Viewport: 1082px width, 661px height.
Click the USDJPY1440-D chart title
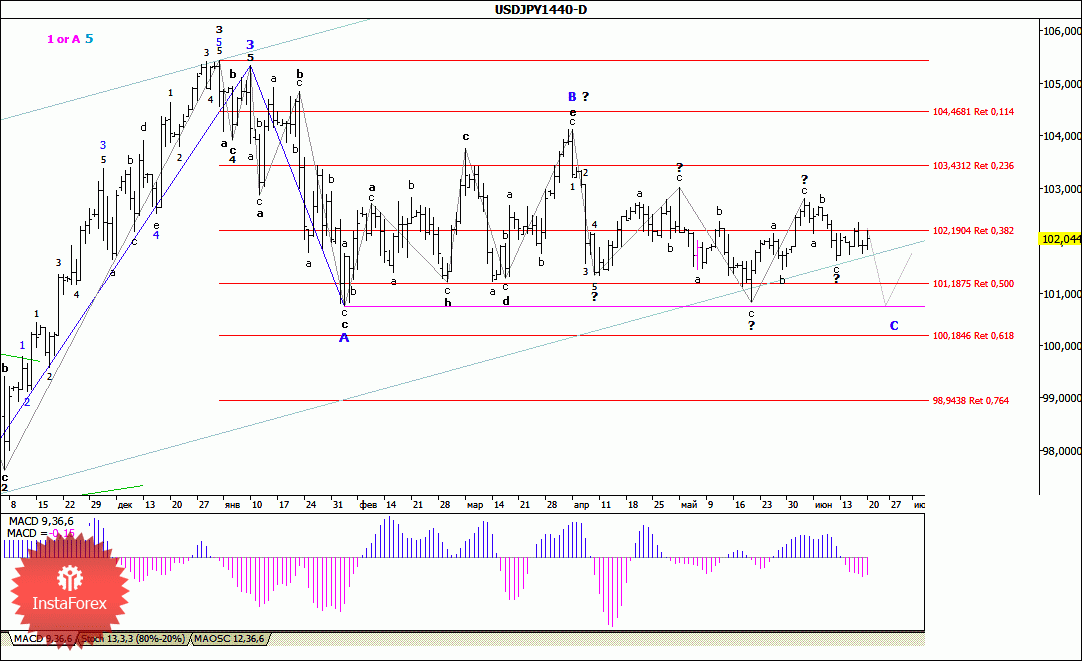click(x=540, y=10)
